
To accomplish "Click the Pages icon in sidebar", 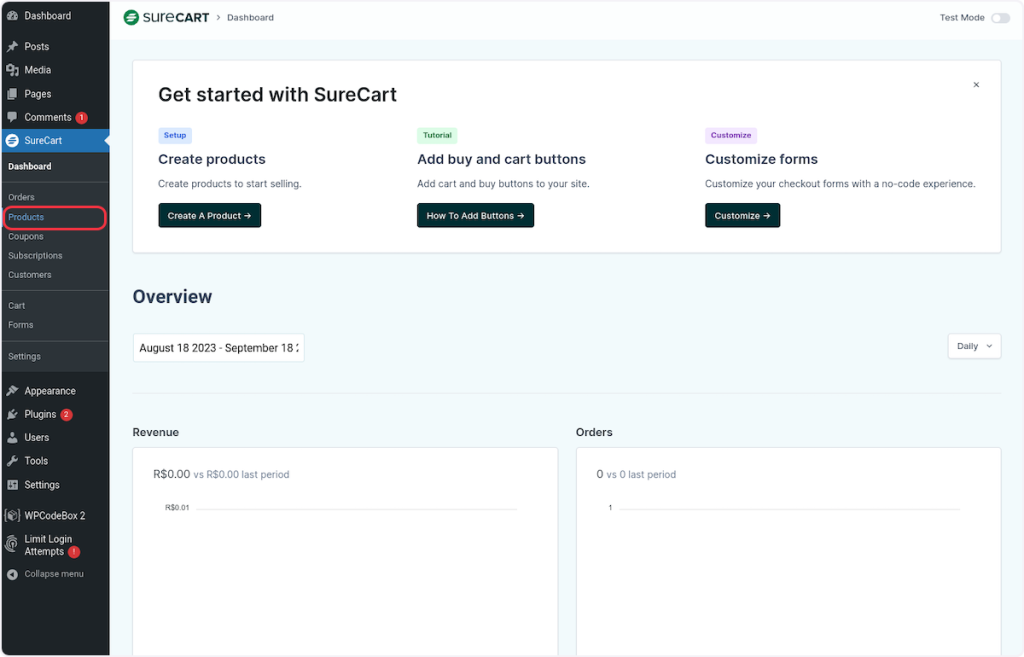I will click(12, 94).
